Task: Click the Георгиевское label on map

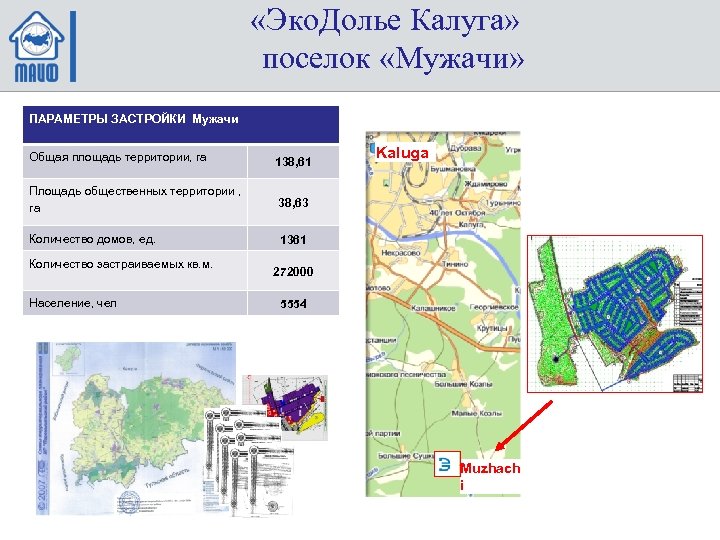Action: [x=494, y=307]
